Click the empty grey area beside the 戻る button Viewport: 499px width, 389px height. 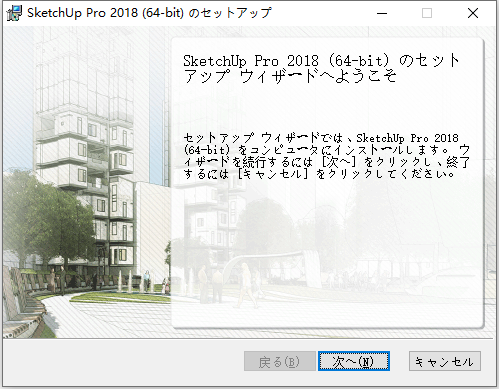click(x=123, y=362)
